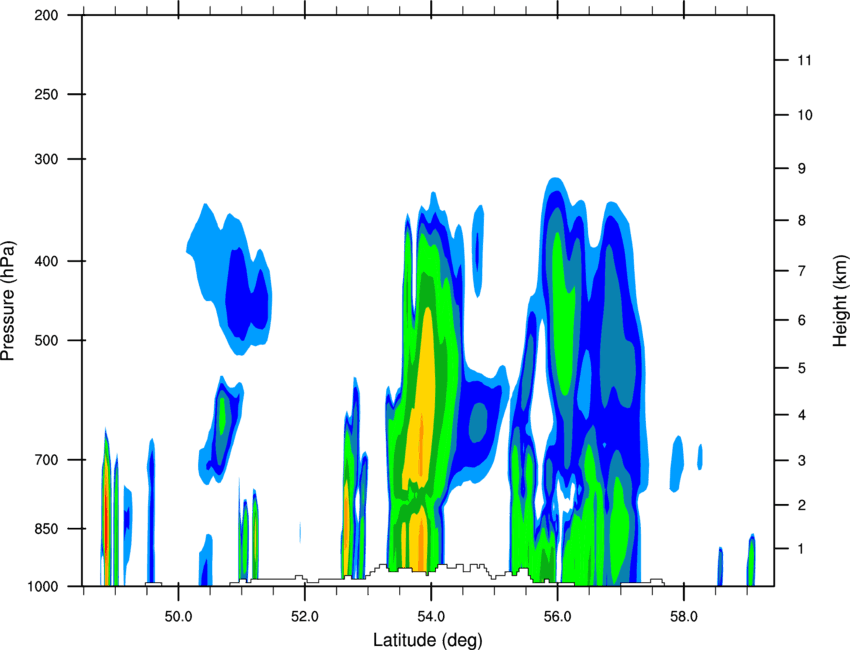Viewport: 850px width, 650px height.
Task: Click the 2 km height label
Action: [801, 505]
